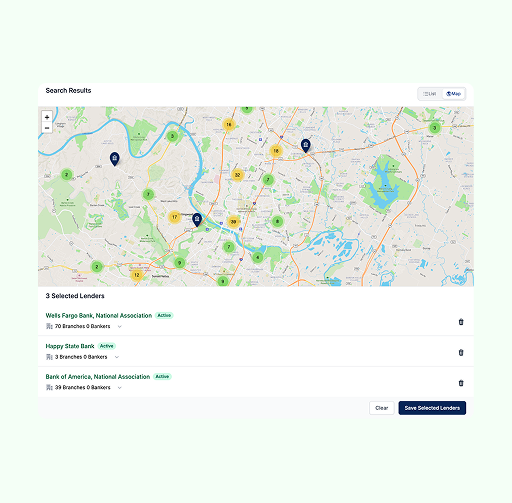Click the "3 Selected Lenders" heading
The image size is (512, 503).
[75, 296]
